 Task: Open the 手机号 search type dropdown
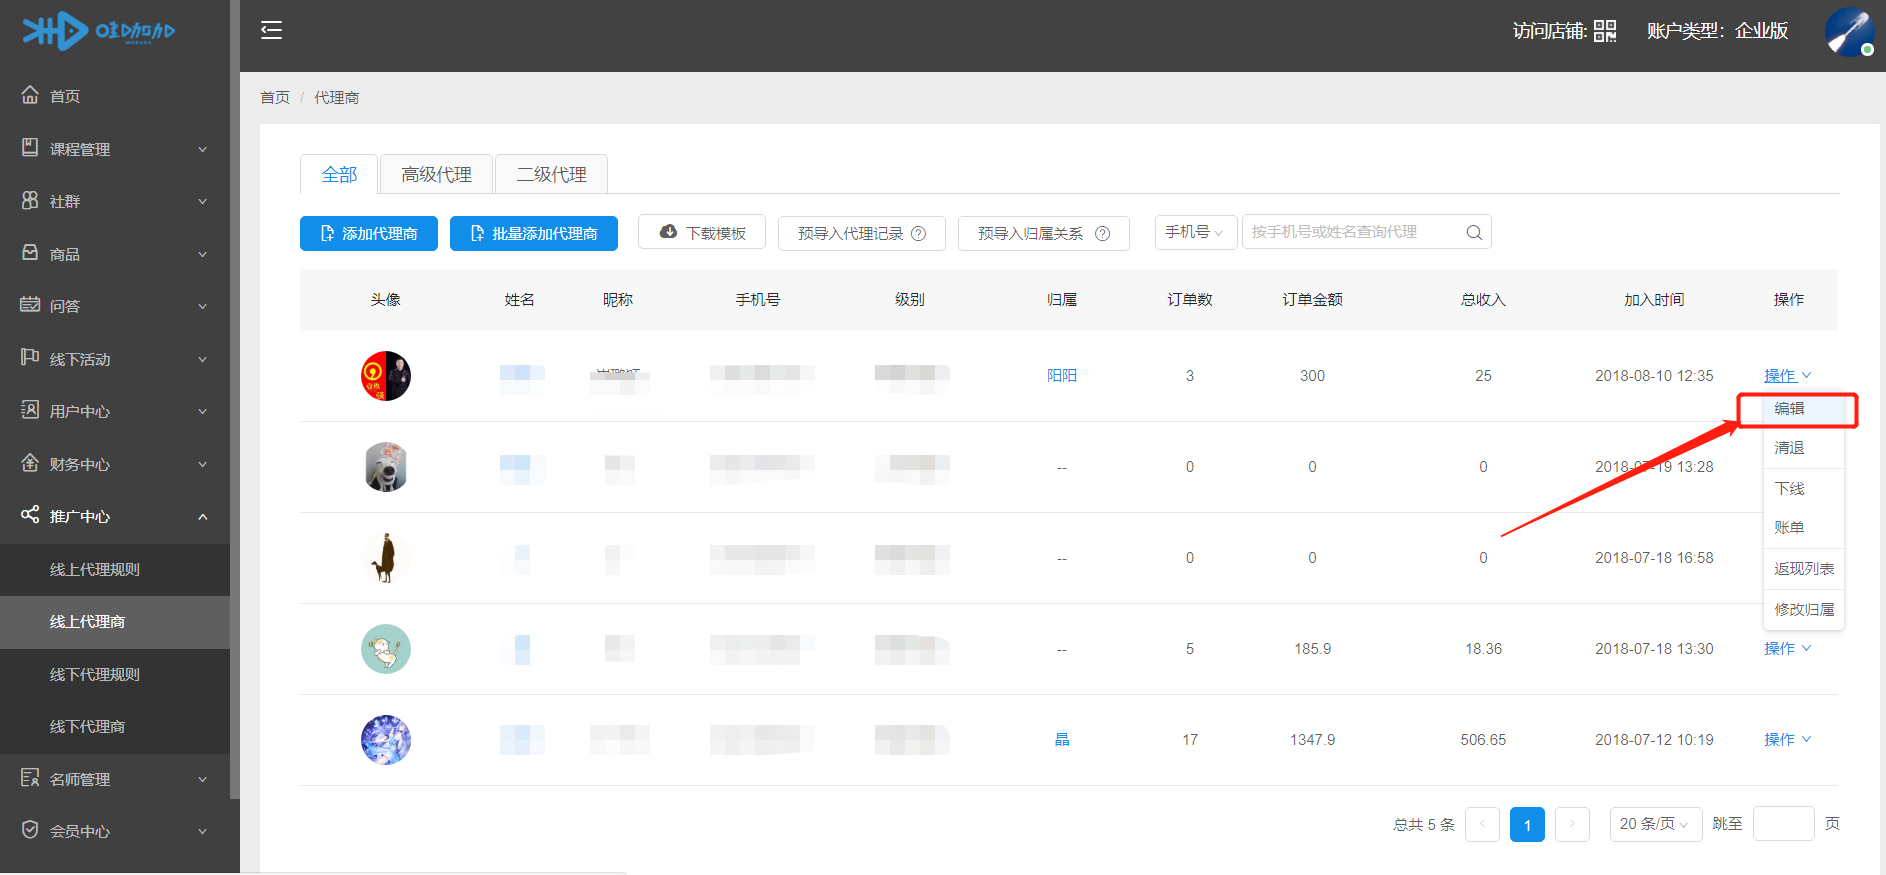pos(1195,232)
